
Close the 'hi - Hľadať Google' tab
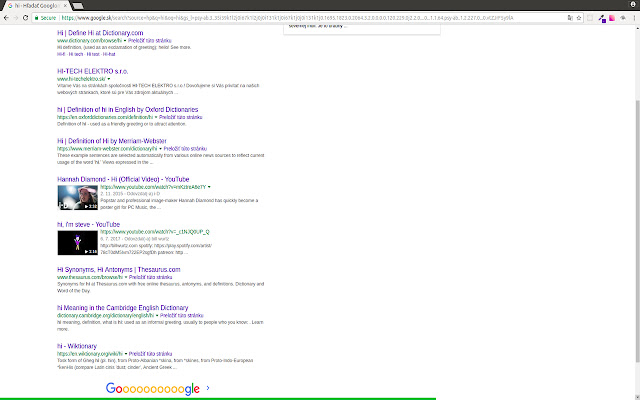[x=65, y=6]
